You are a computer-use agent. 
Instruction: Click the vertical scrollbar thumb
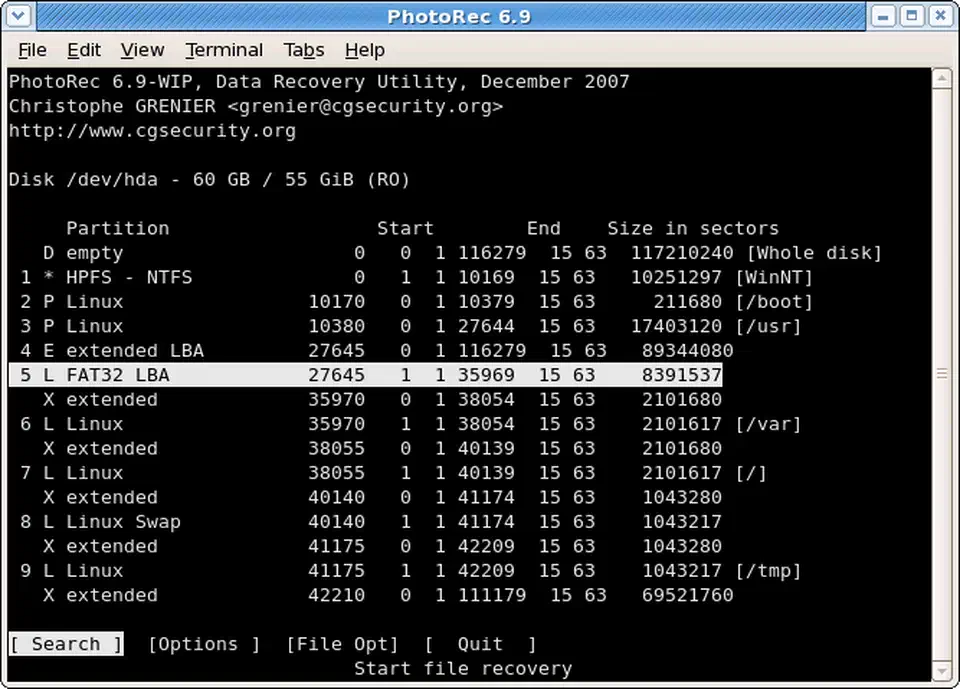[x=941, y=375]
